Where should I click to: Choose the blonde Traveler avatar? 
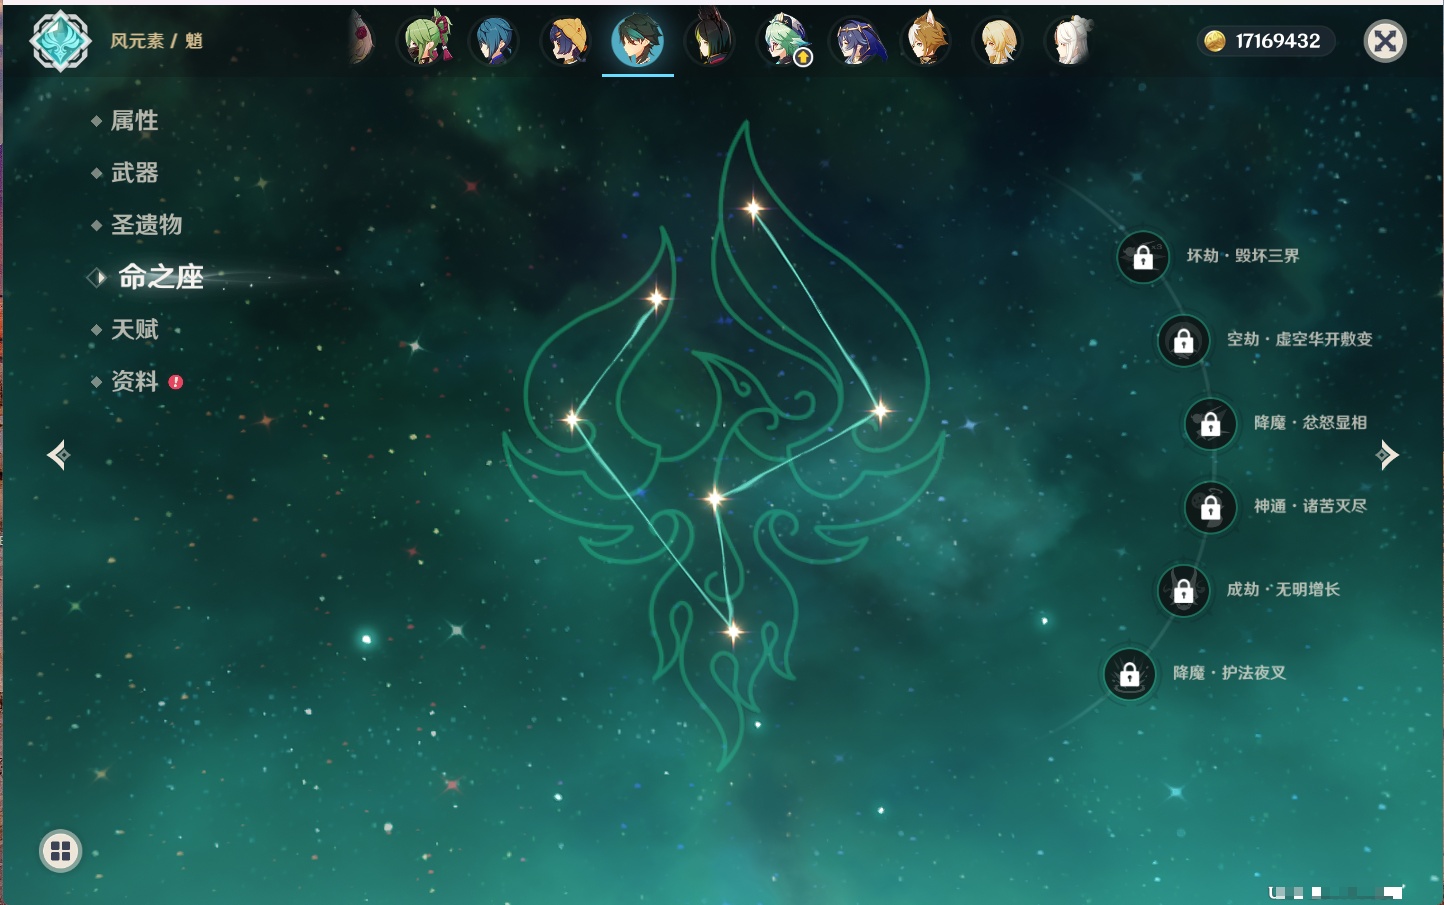[x=998, y=41]
